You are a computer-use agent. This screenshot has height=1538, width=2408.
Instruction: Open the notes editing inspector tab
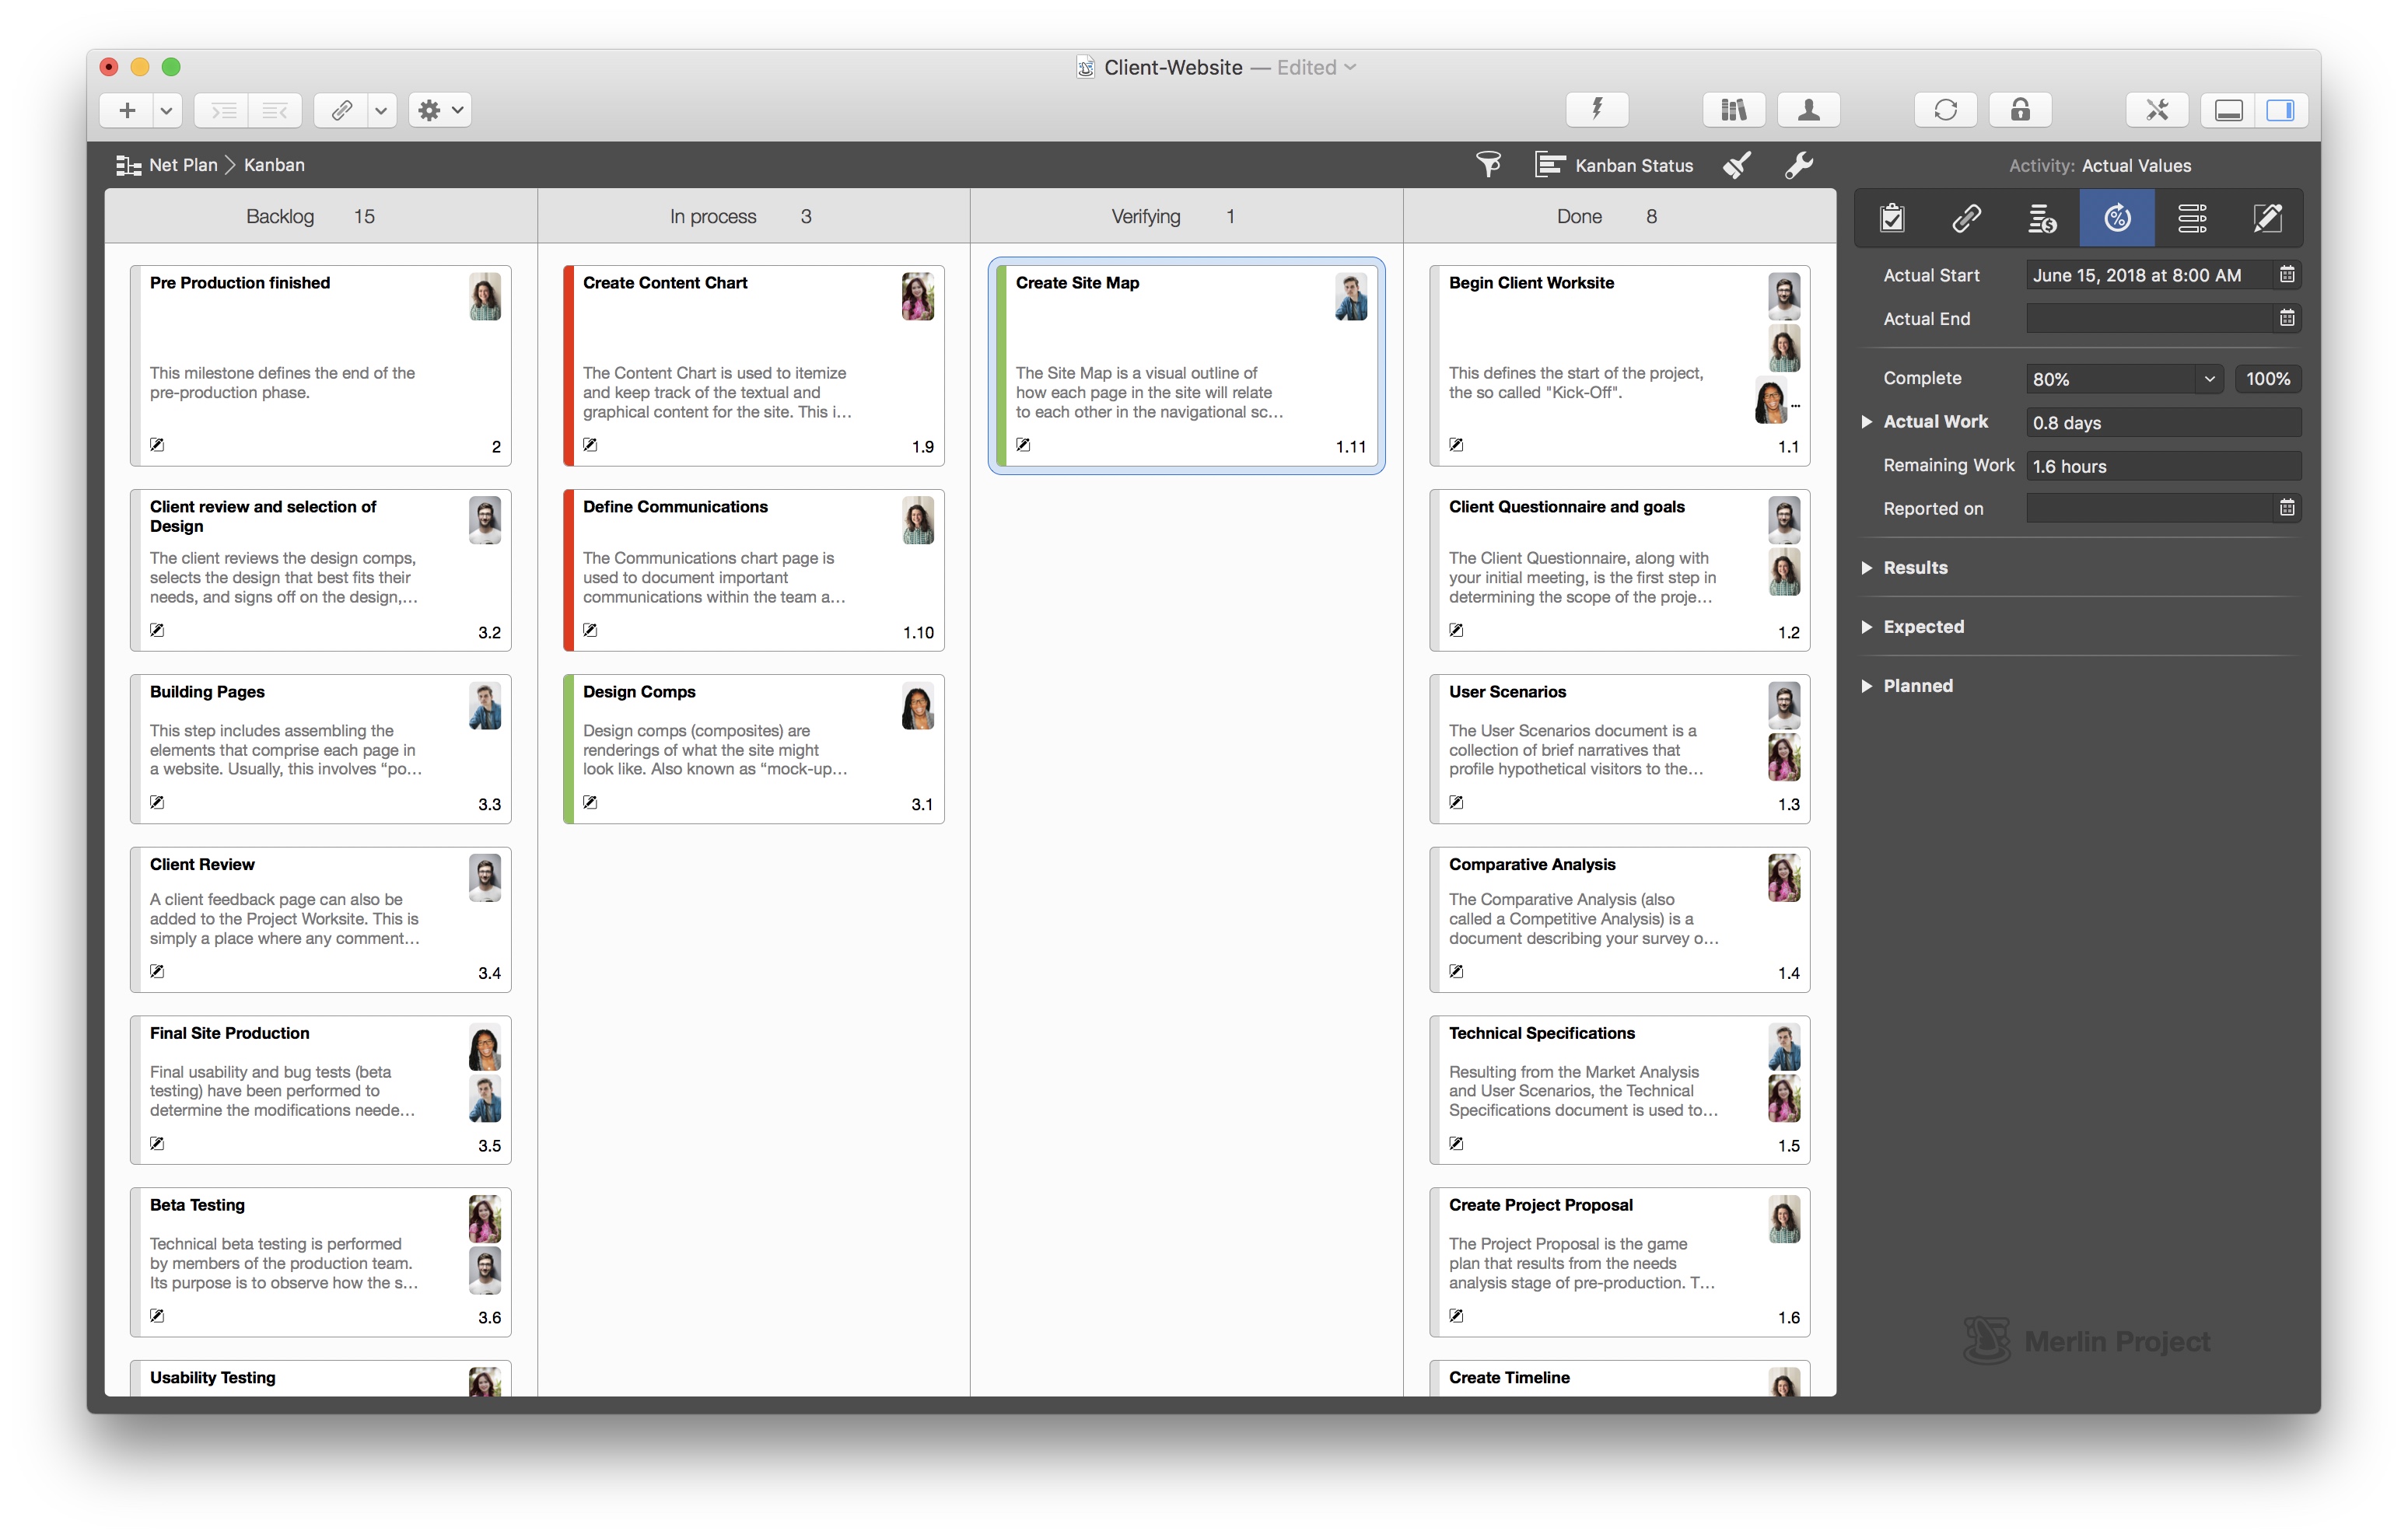click(x=2267, y=218)
